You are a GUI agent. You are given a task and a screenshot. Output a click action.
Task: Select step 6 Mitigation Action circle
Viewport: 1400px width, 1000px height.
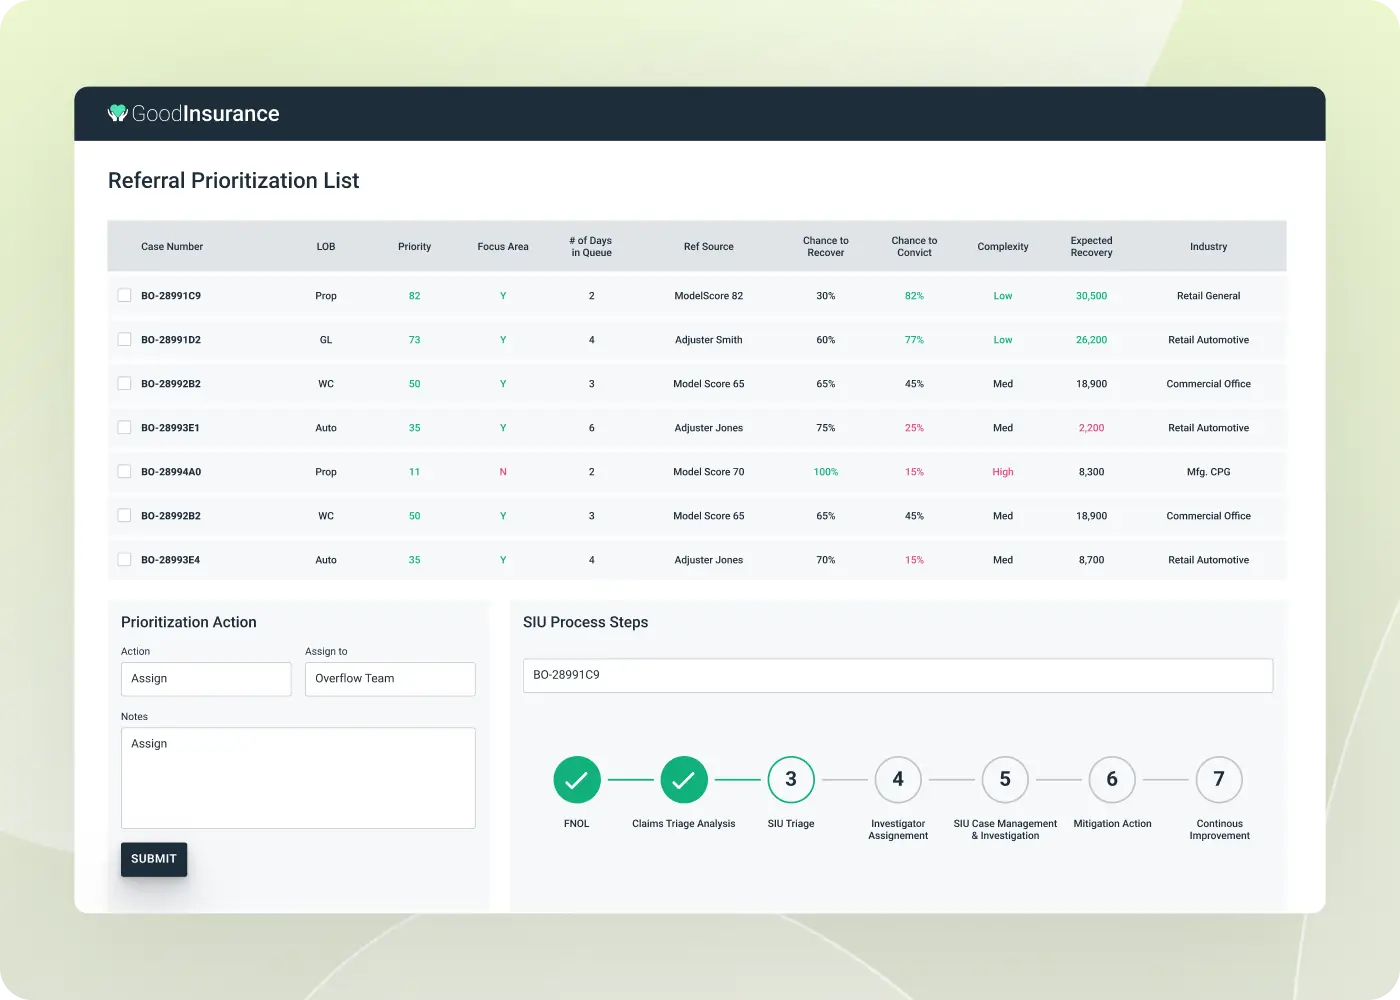pos(1112,780)
